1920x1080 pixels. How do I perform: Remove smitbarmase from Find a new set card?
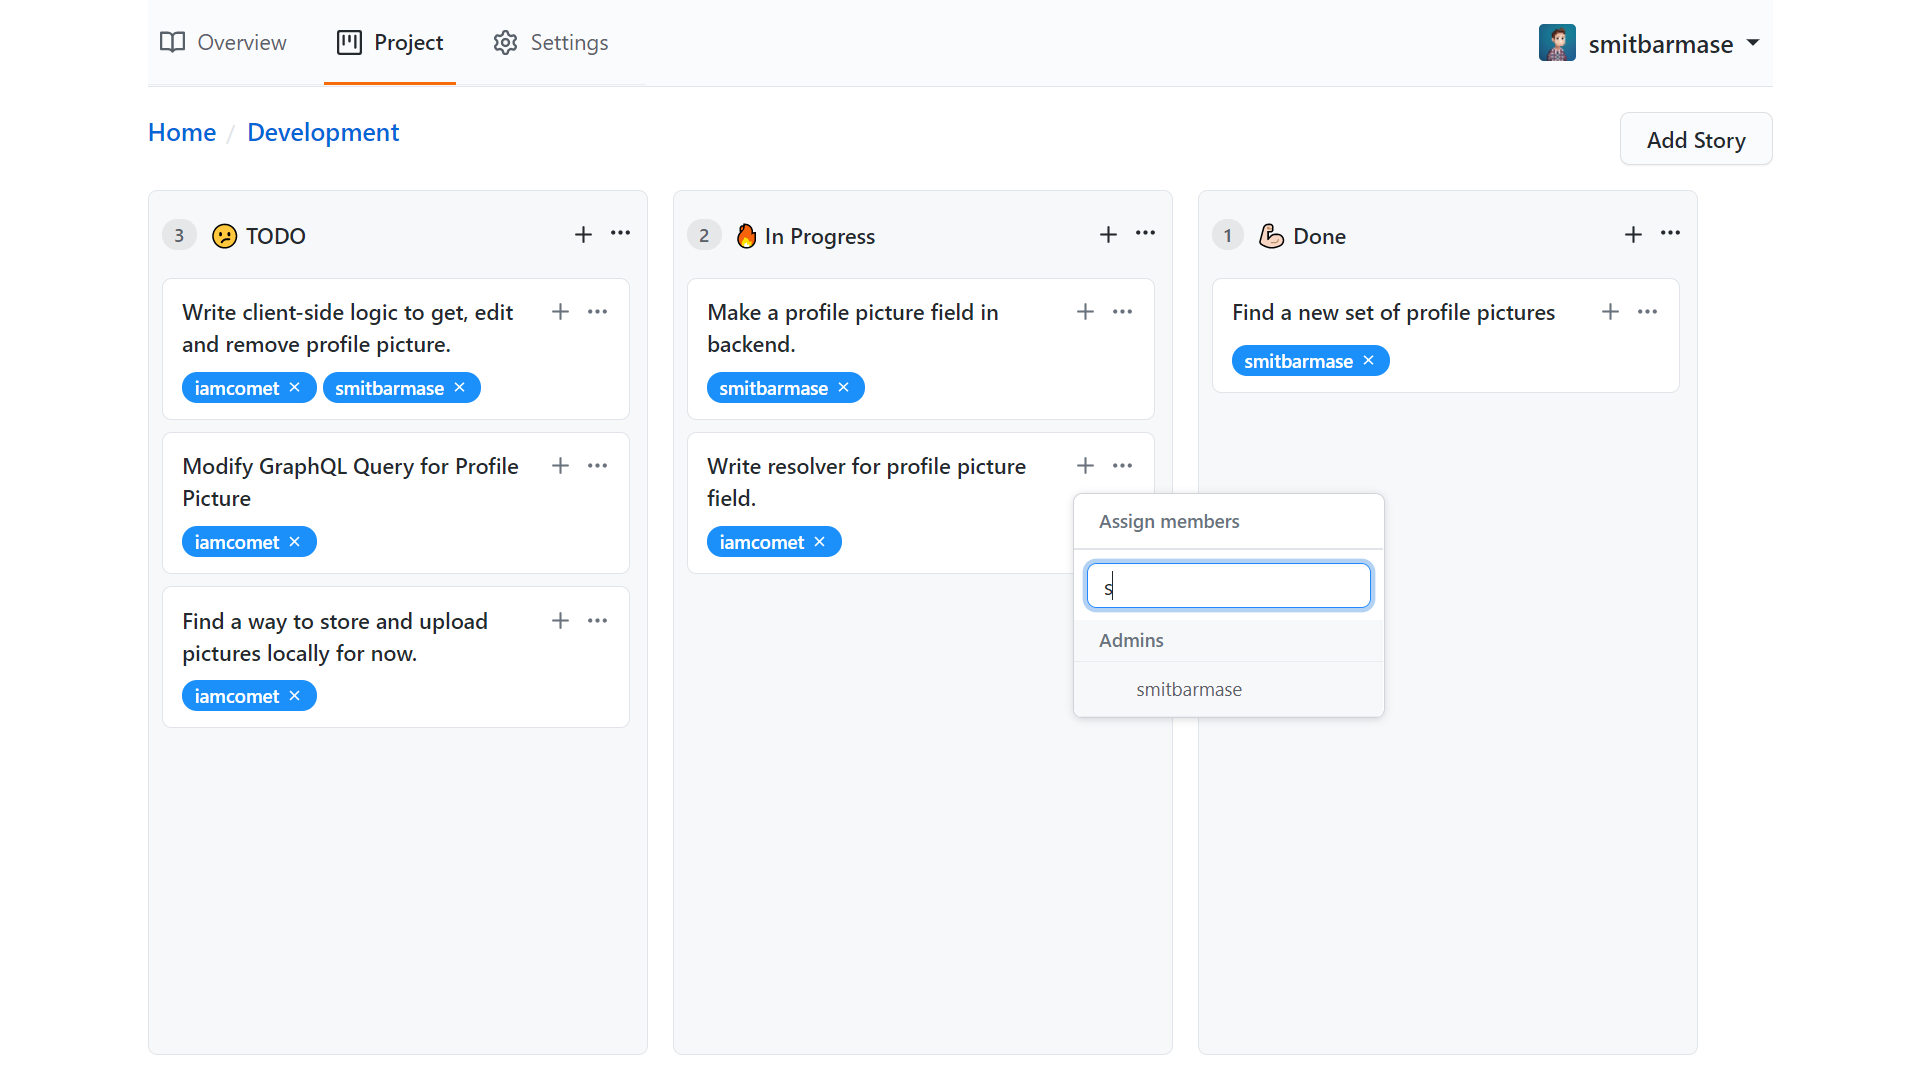[x=1368, y=361]
